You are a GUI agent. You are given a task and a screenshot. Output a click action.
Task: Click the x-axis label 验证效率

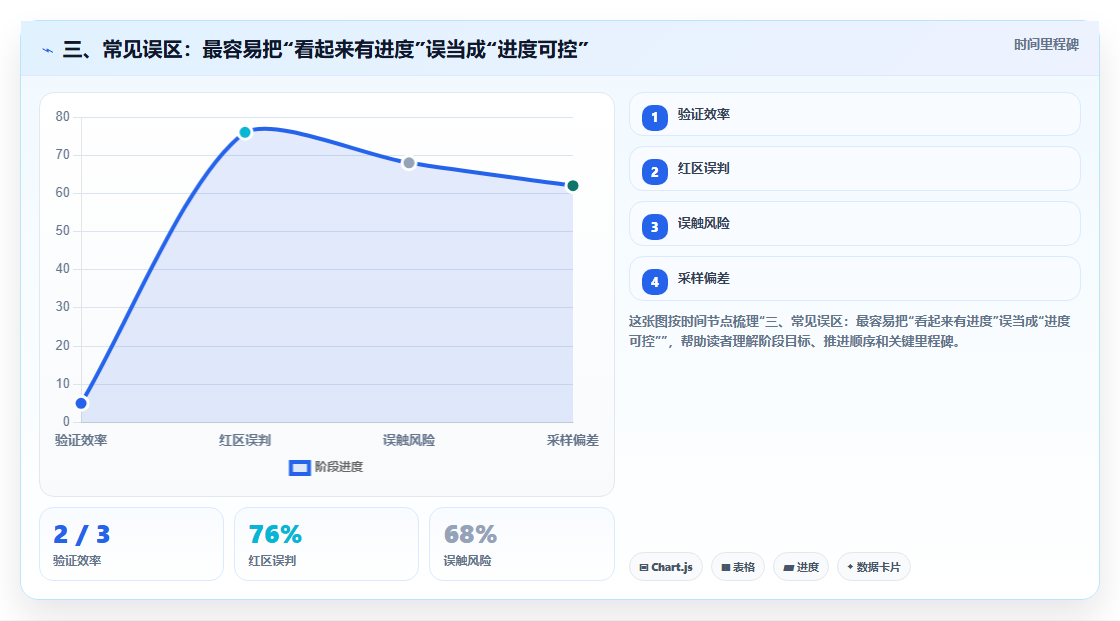[x=81, y=440]
